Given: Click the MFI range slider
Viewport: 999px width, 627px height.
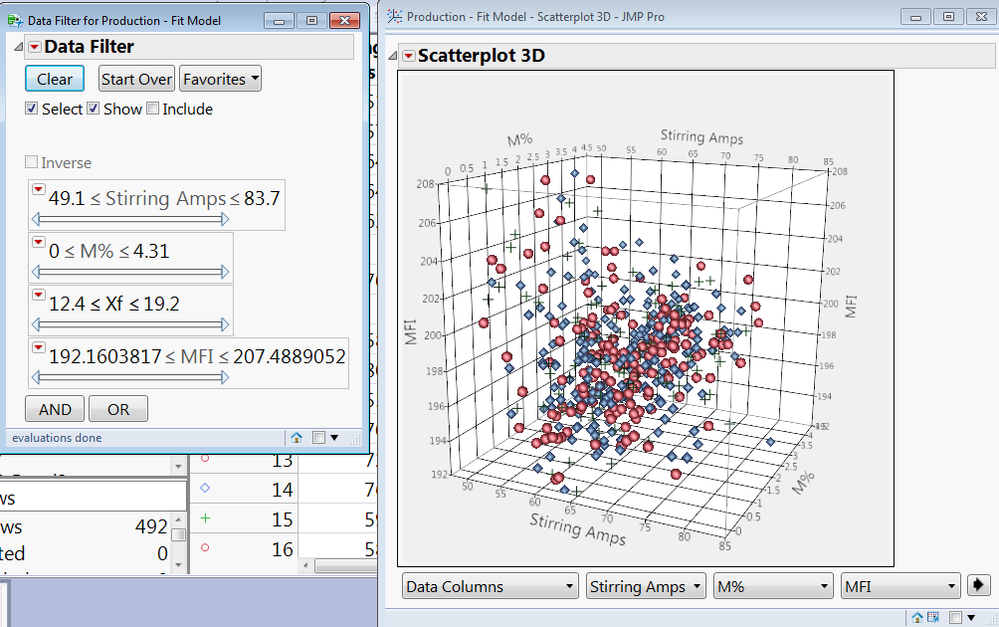Looking at the screenshot, I should tap(131, 377).
